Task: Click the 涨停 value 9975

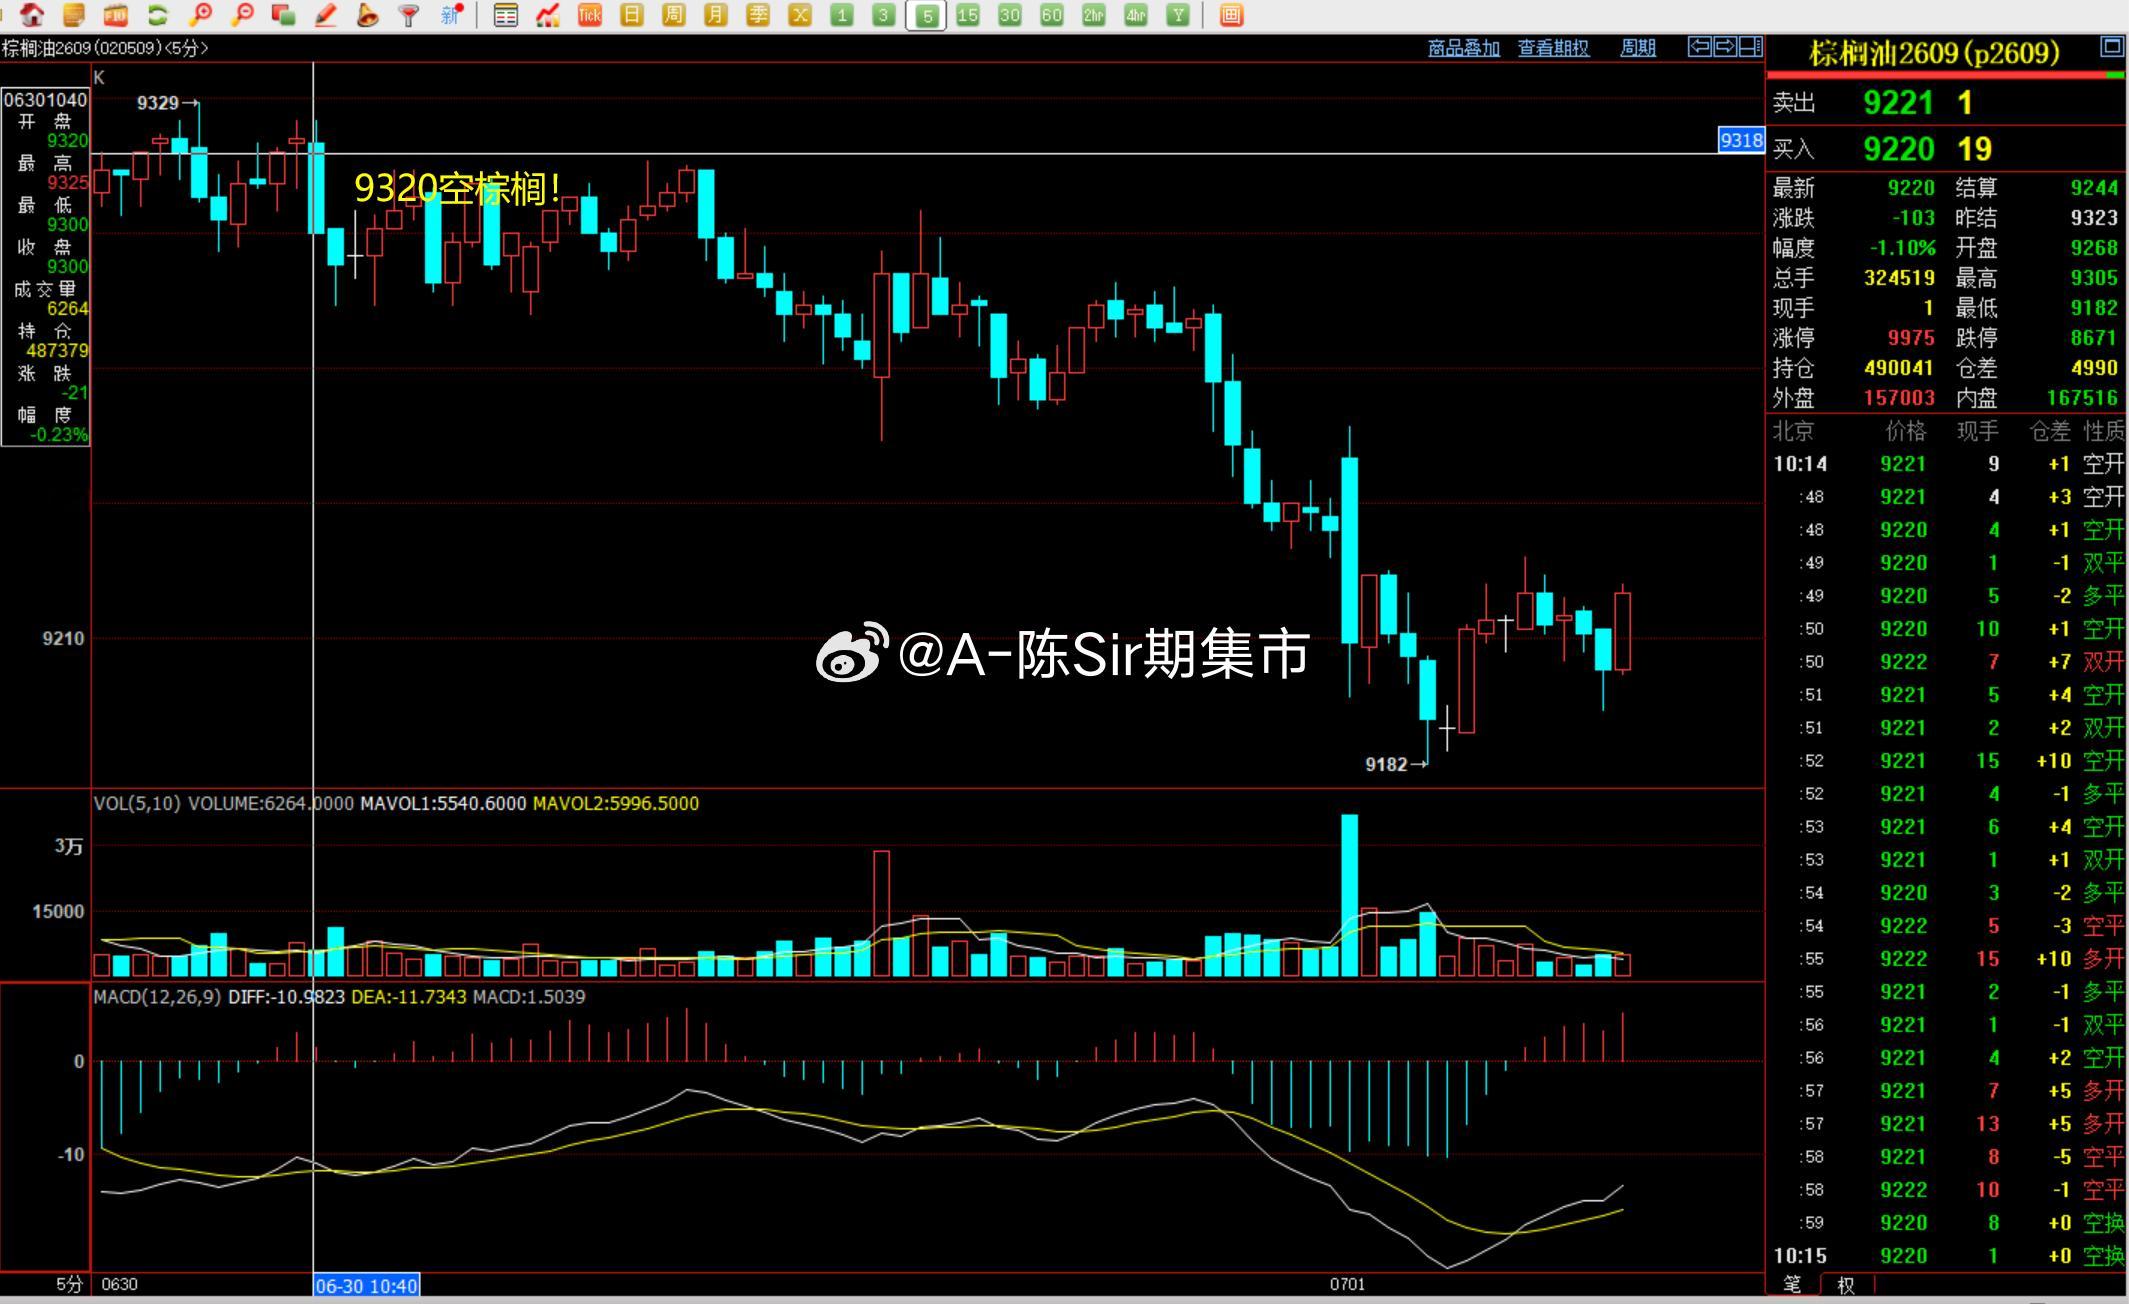Action: point(1910,338)
